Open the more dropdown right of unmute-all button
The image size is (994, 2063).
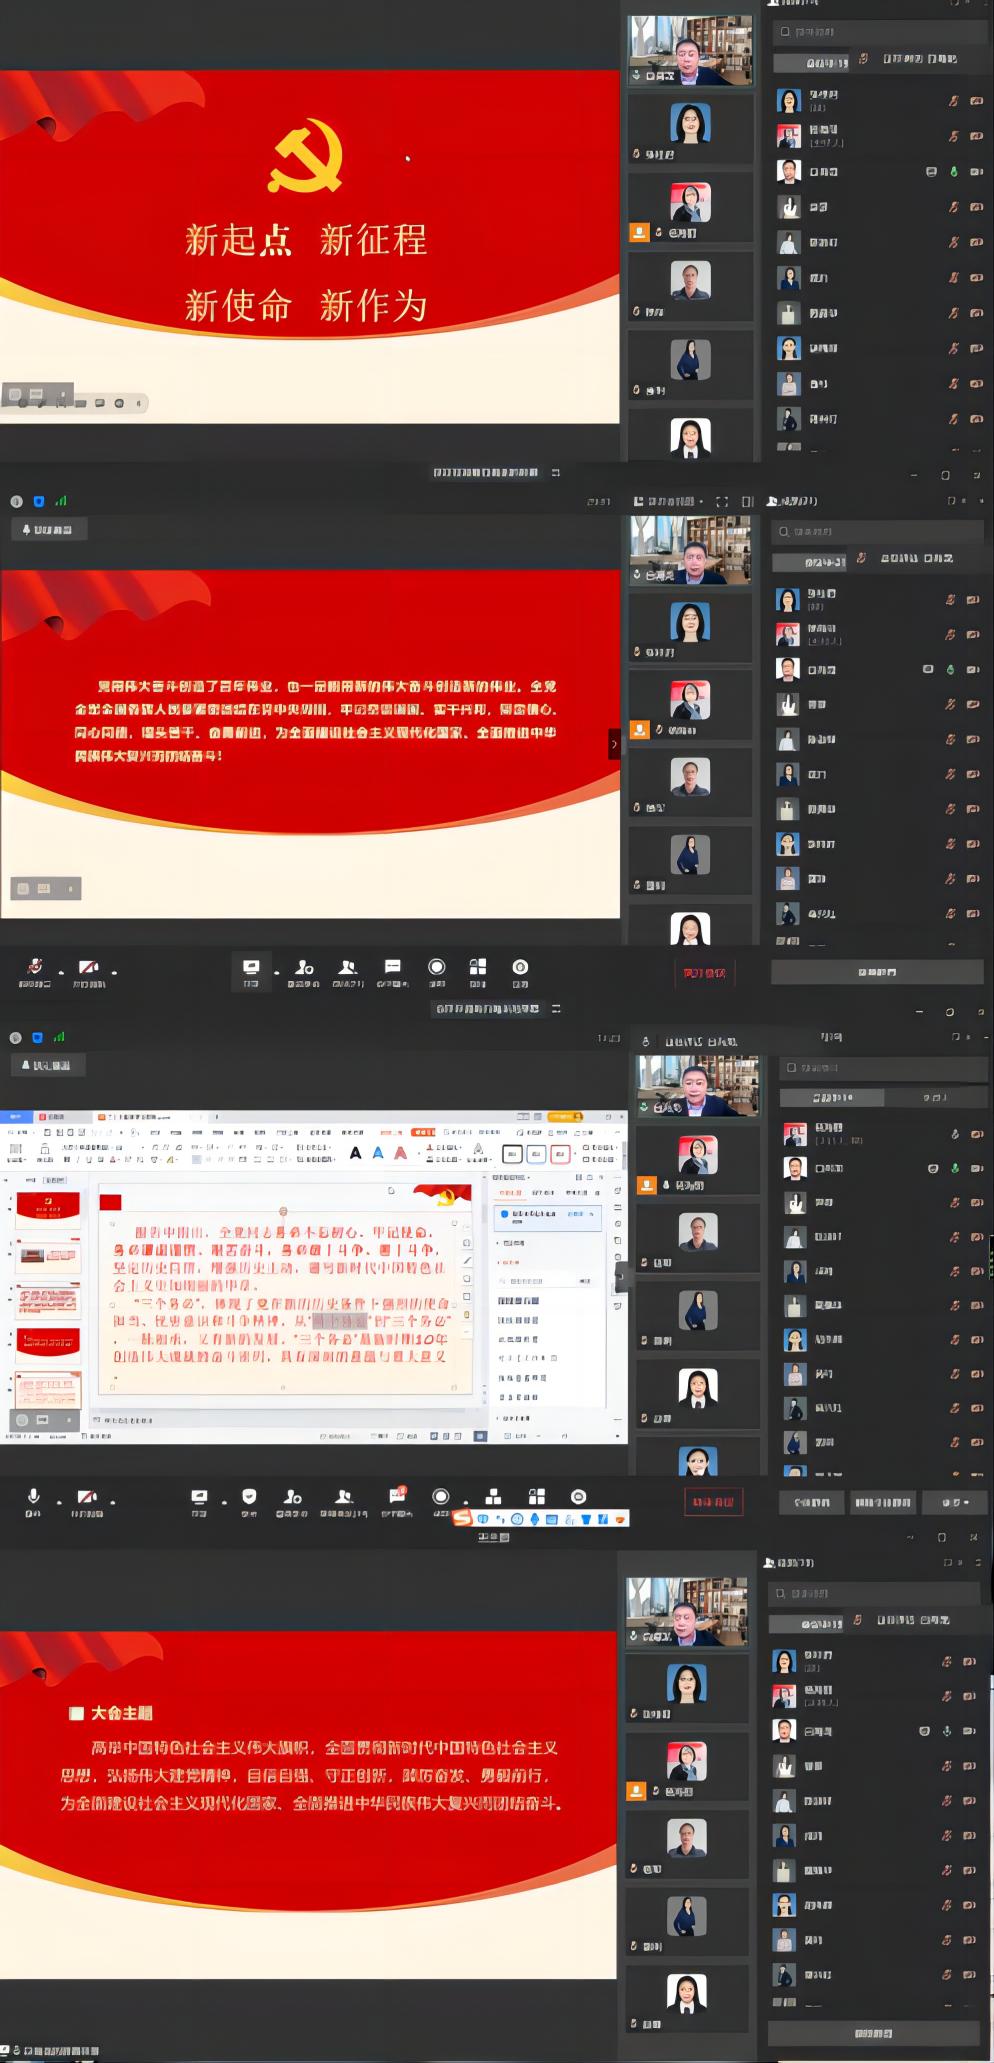(955, 1502)
